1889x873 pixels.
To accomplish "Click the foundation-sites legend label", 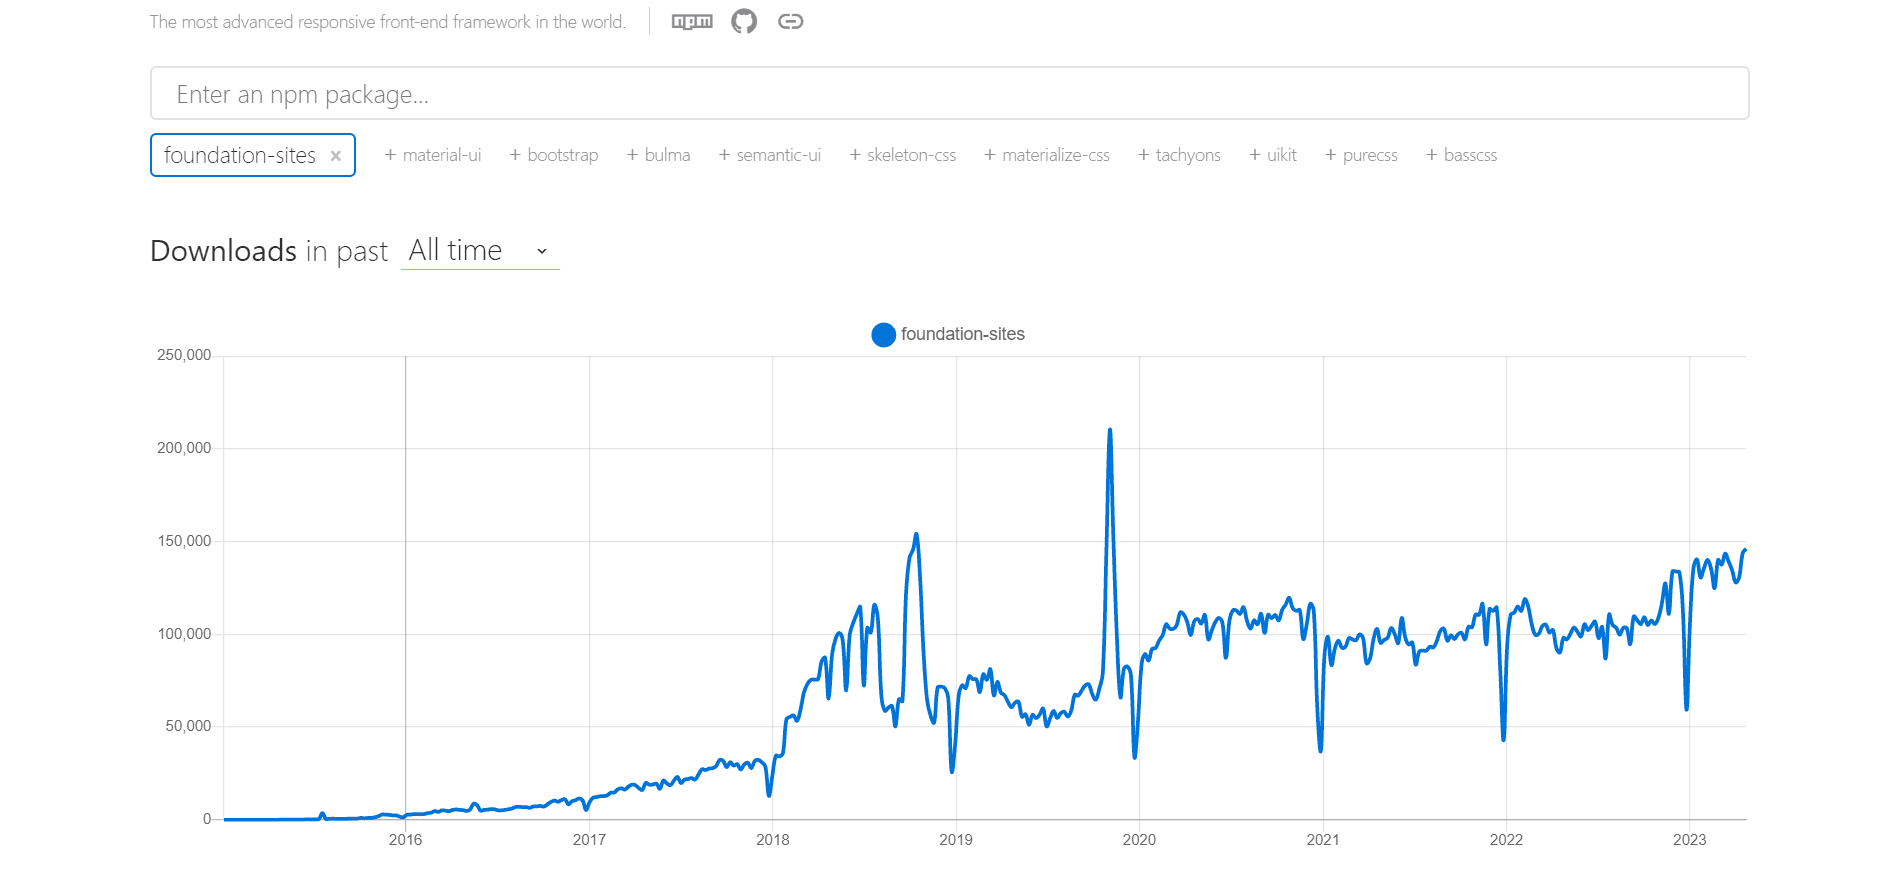I will (963, 334).
